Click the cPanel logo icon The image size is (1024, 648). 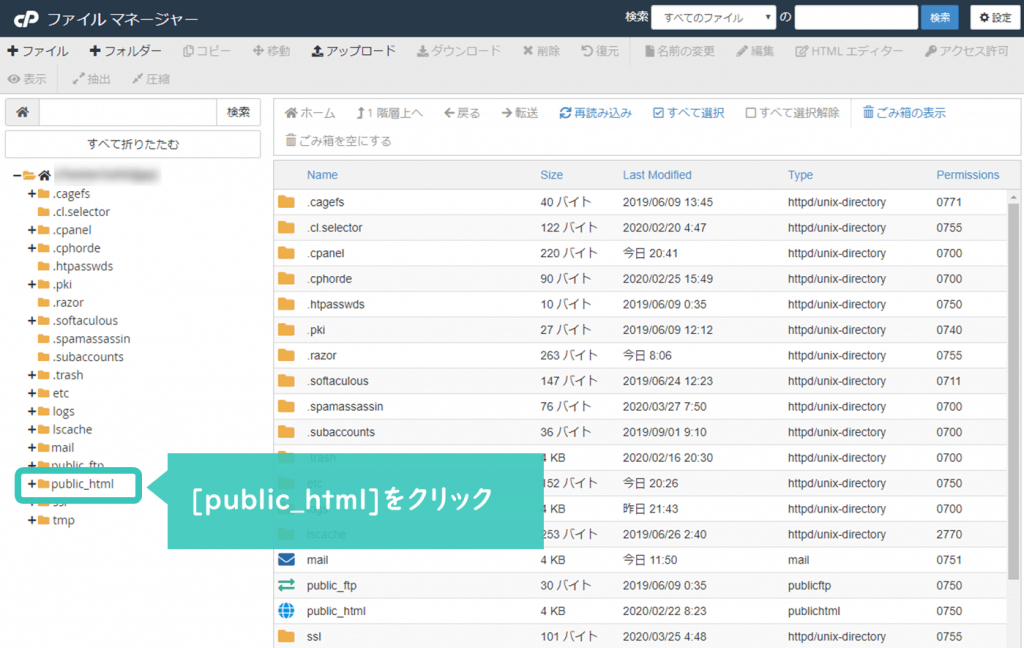click(26, 19)
